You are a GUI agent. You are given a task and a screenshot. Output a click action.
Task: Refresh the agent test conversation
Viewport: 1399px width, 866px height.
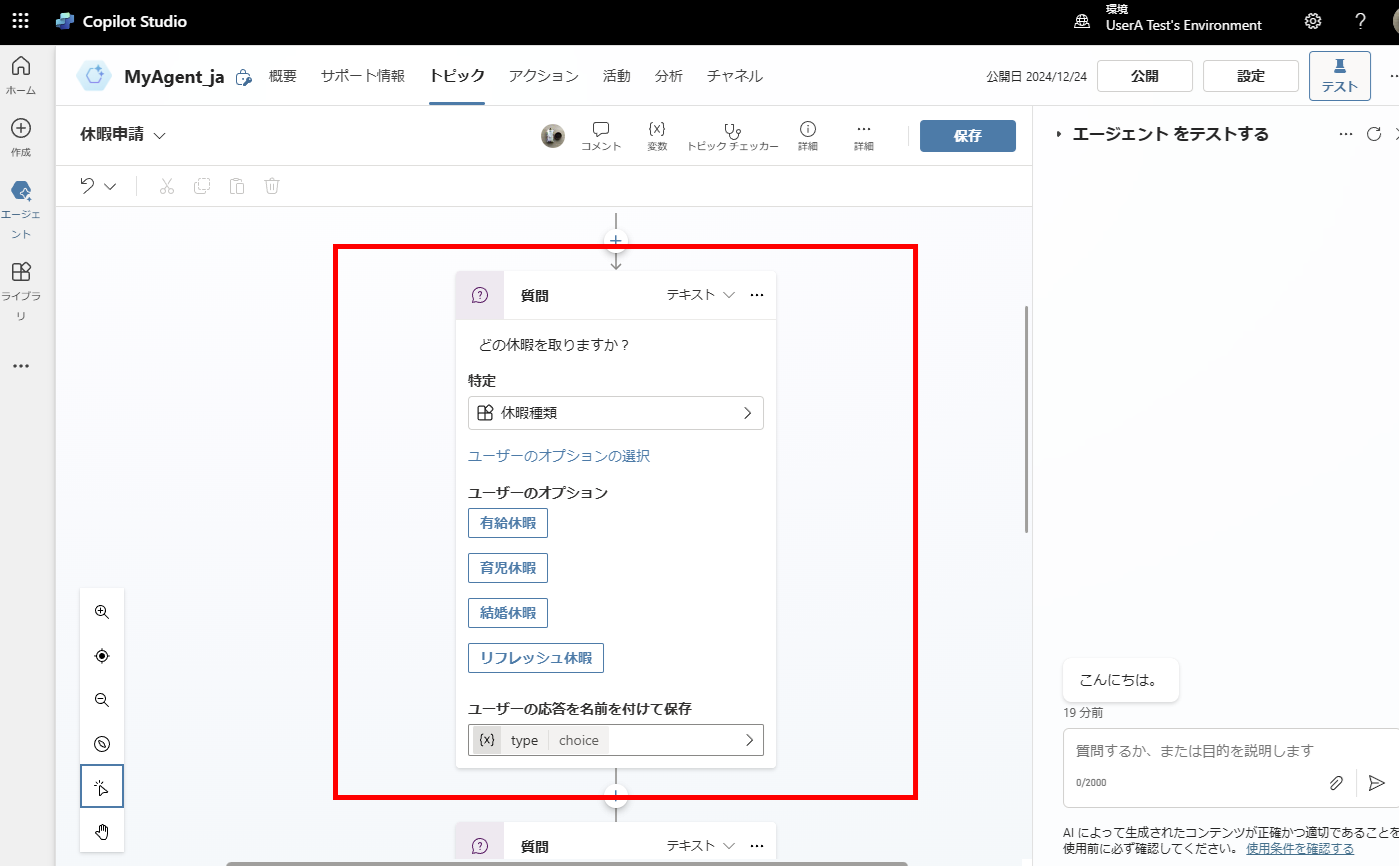(1374, 133)
